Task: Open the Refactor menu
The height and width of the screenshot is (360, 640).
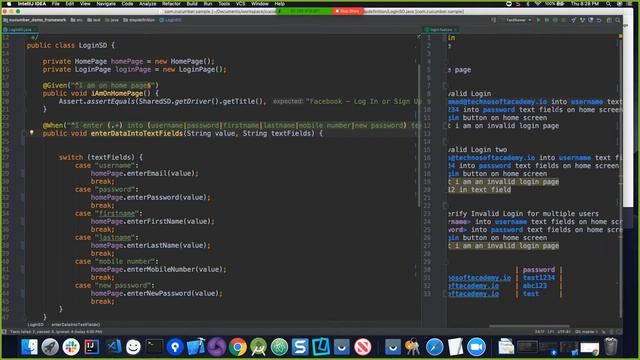Action: click(x=171, y=4)
